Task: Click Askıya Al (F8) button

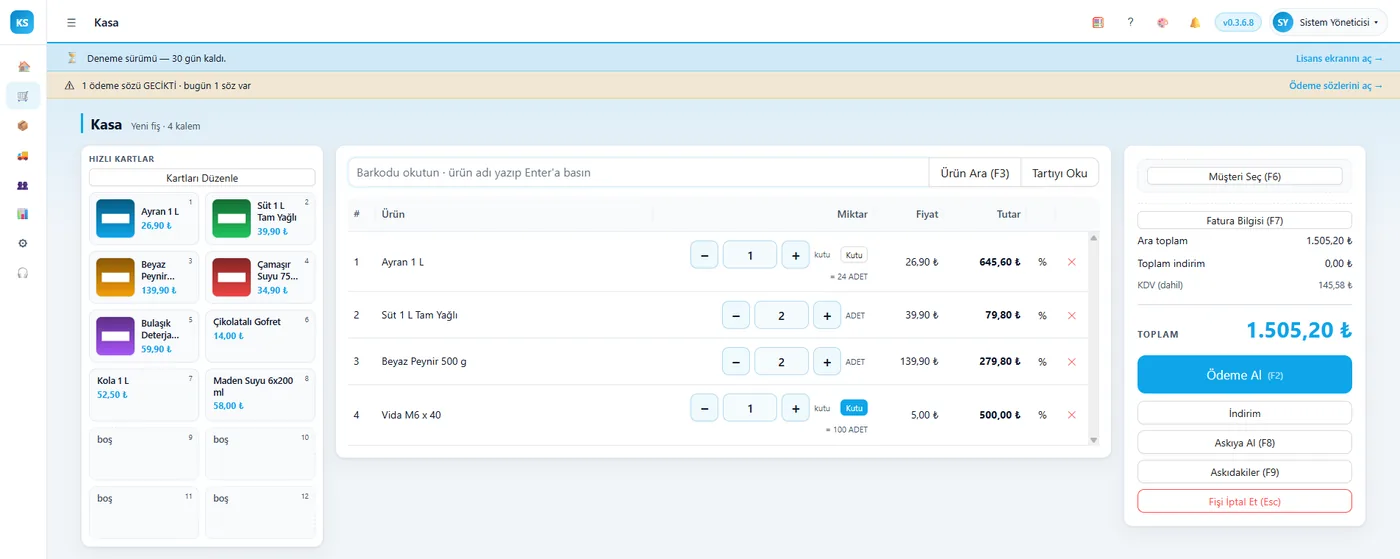Action: tap(1244, 442)
